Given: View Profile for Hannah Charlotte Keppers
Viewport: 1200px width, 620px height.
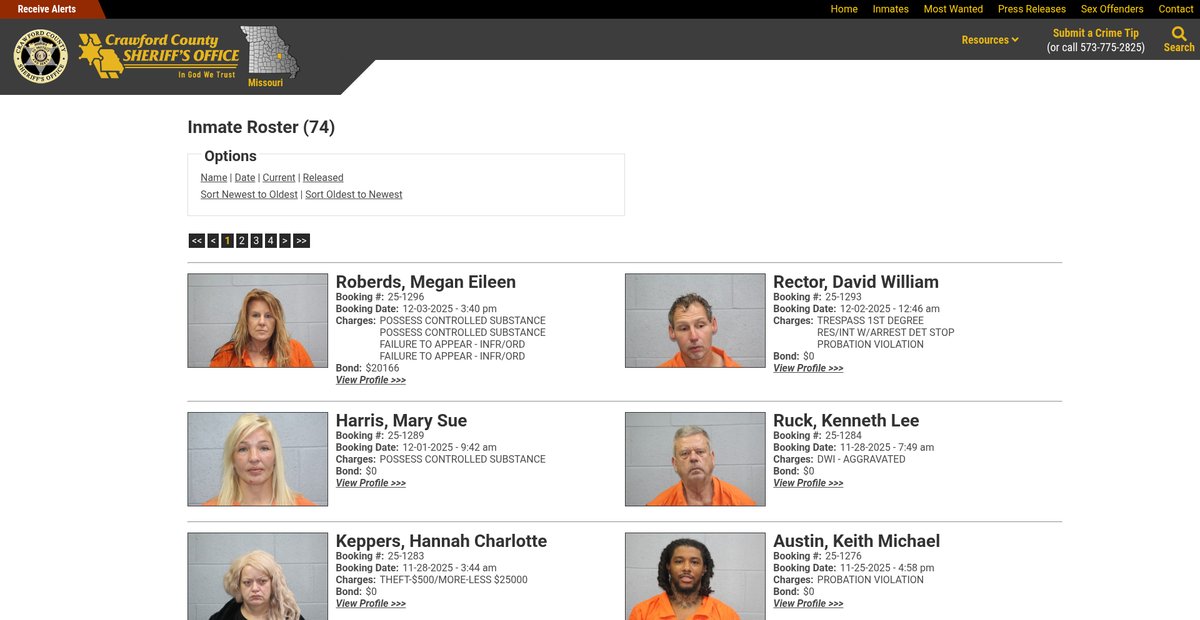Looking at the screenshot, I should point(371,604).
